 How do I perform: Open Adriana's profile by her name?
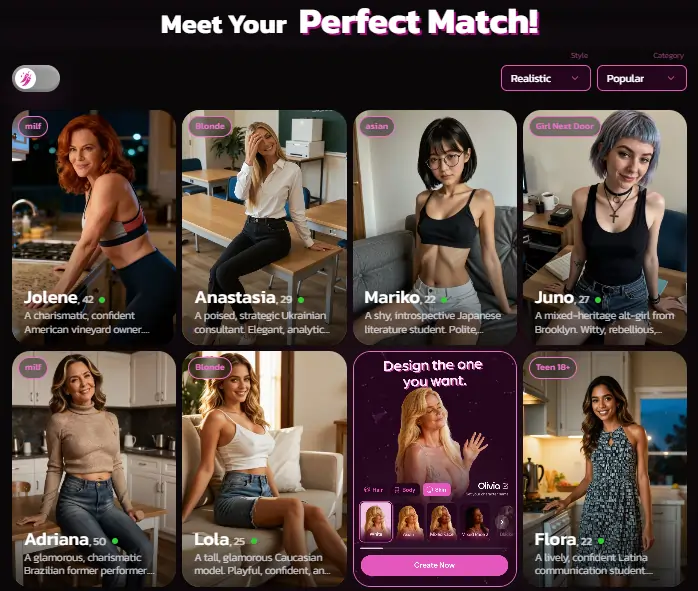57,539
